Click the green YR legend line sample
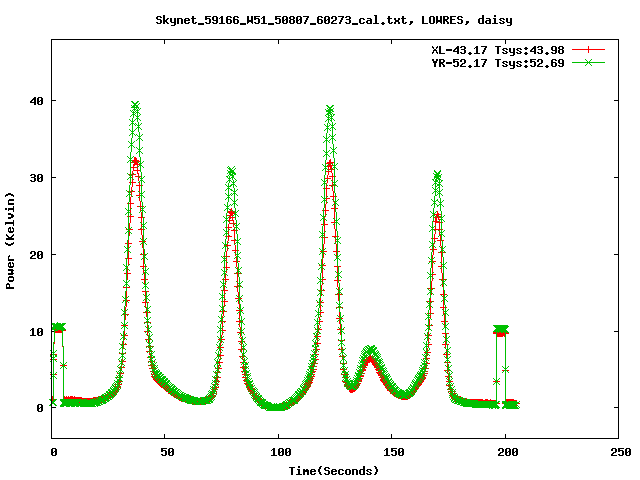This screenshot has width=640, height=480. 588,62
